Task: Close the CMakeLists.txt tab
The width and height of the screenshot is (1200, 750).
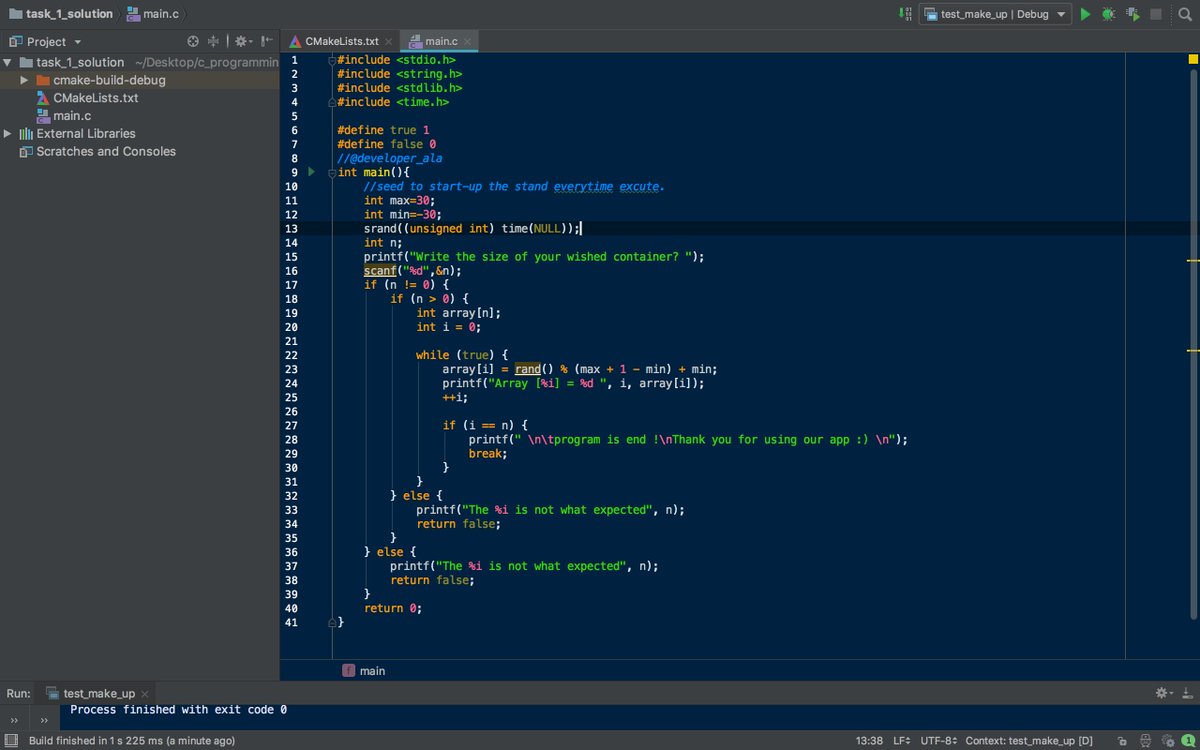Action: [x=389, y=41]
